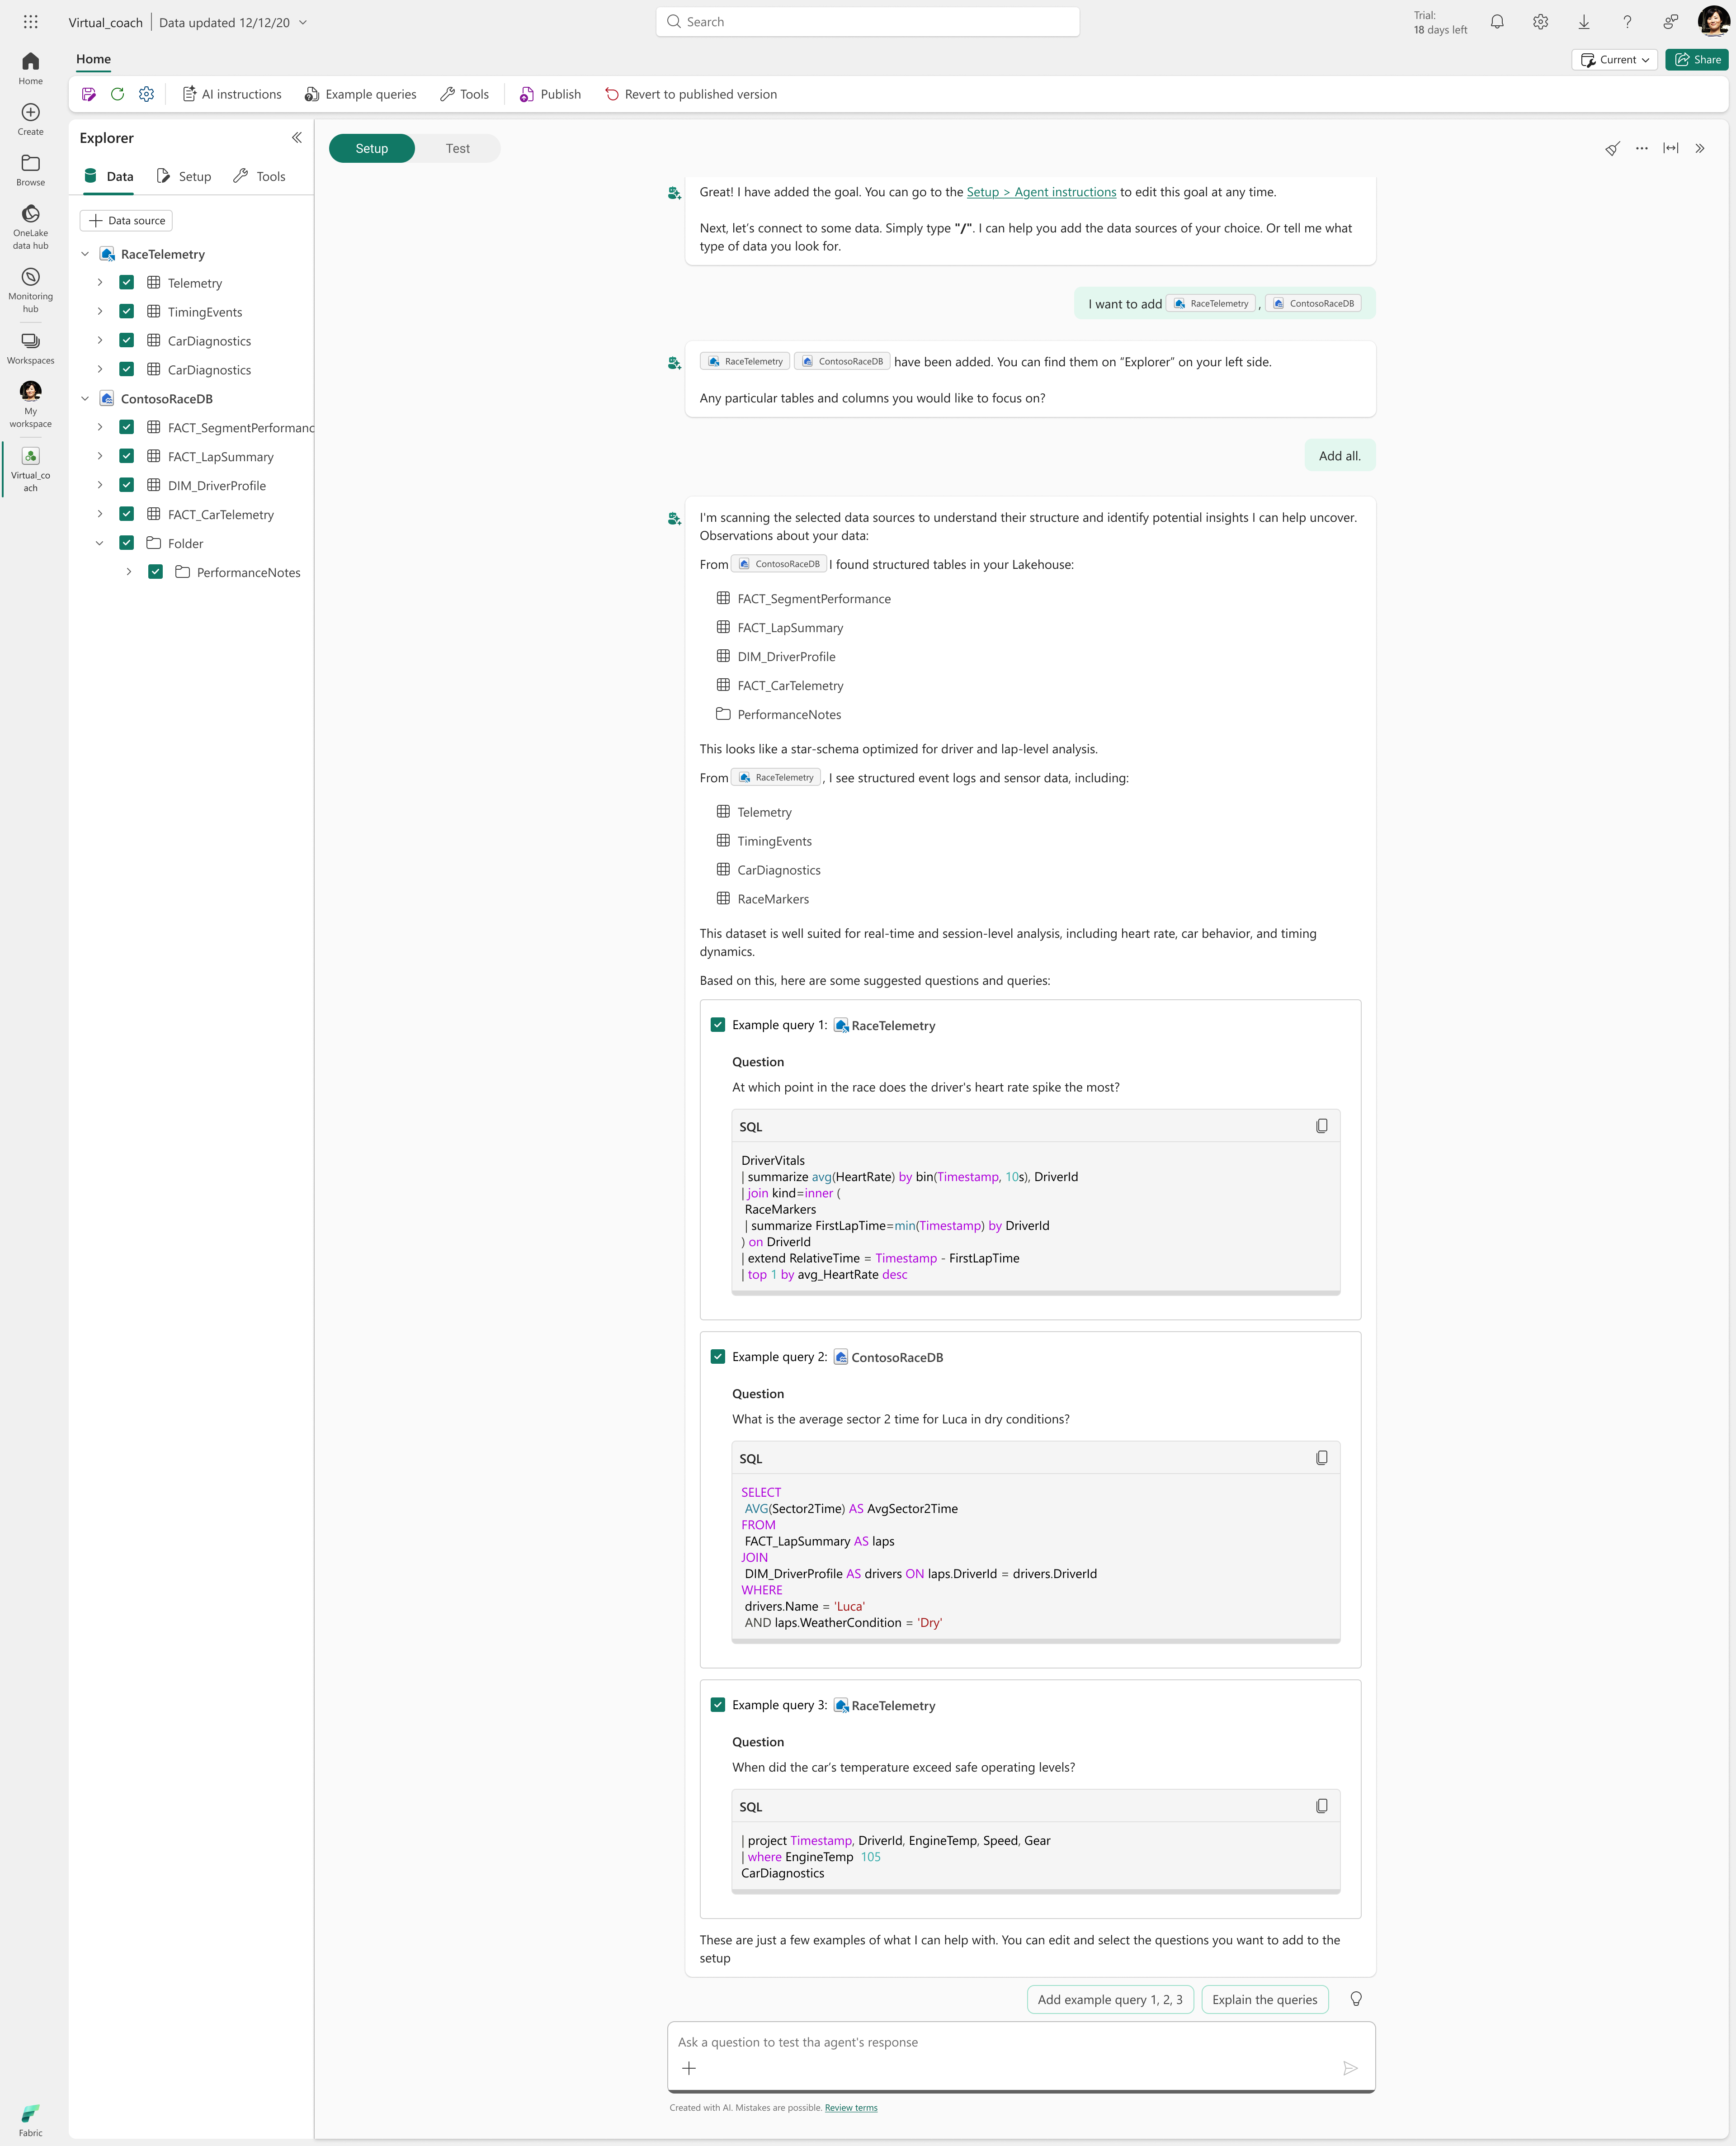The image size is (1736, 2146).
Task: Uncheck the DIM_DriverProfile checkbox
Action: pos(127,485)
